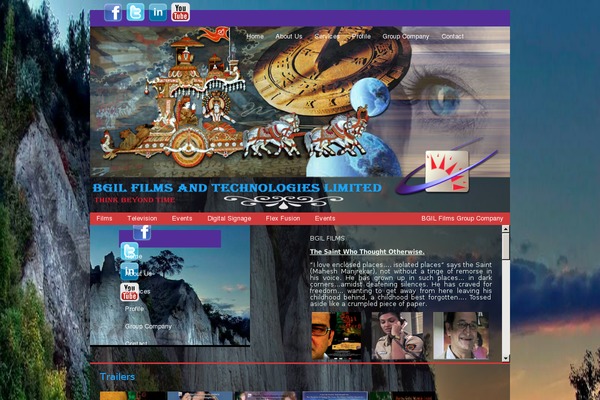Image resolution: width=600 pixels, height=400 pixels.
Task: Open the film still of smiling man
Action: (x=461, y=335)
